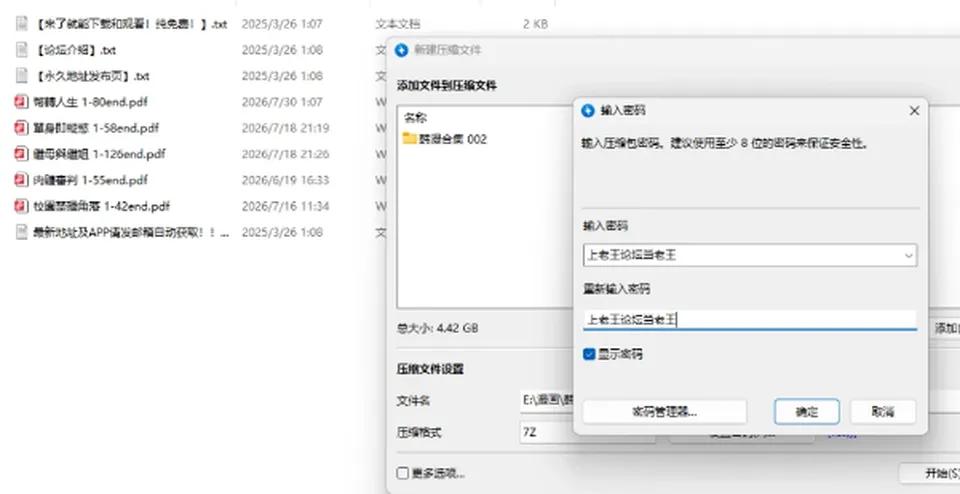The image size is (960, 494).
Task: Select the icon of the 1-80end.pdf file
Action: tap(21, 102)
